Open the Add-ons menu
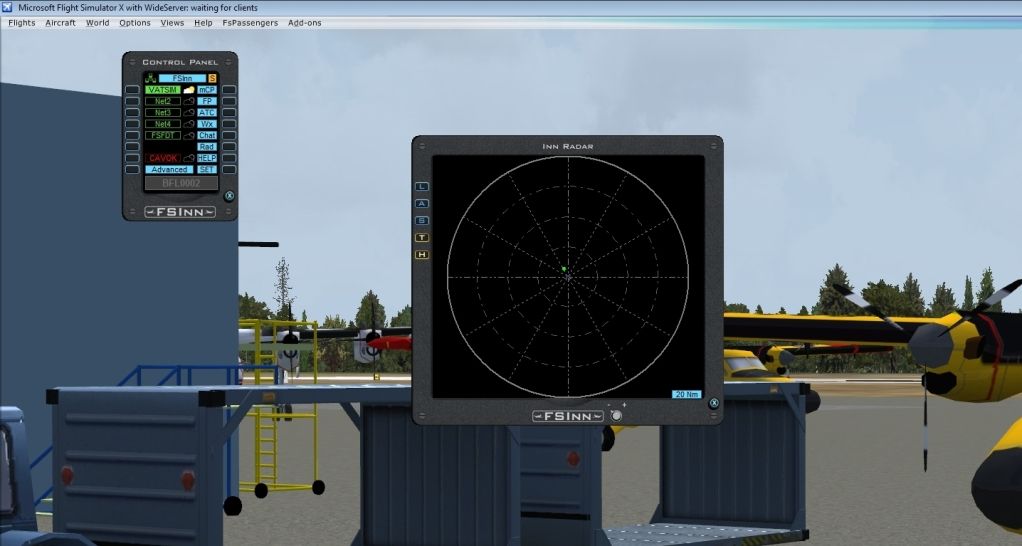The width and height of the screenshot is (1022, 546). coord(304,23)
